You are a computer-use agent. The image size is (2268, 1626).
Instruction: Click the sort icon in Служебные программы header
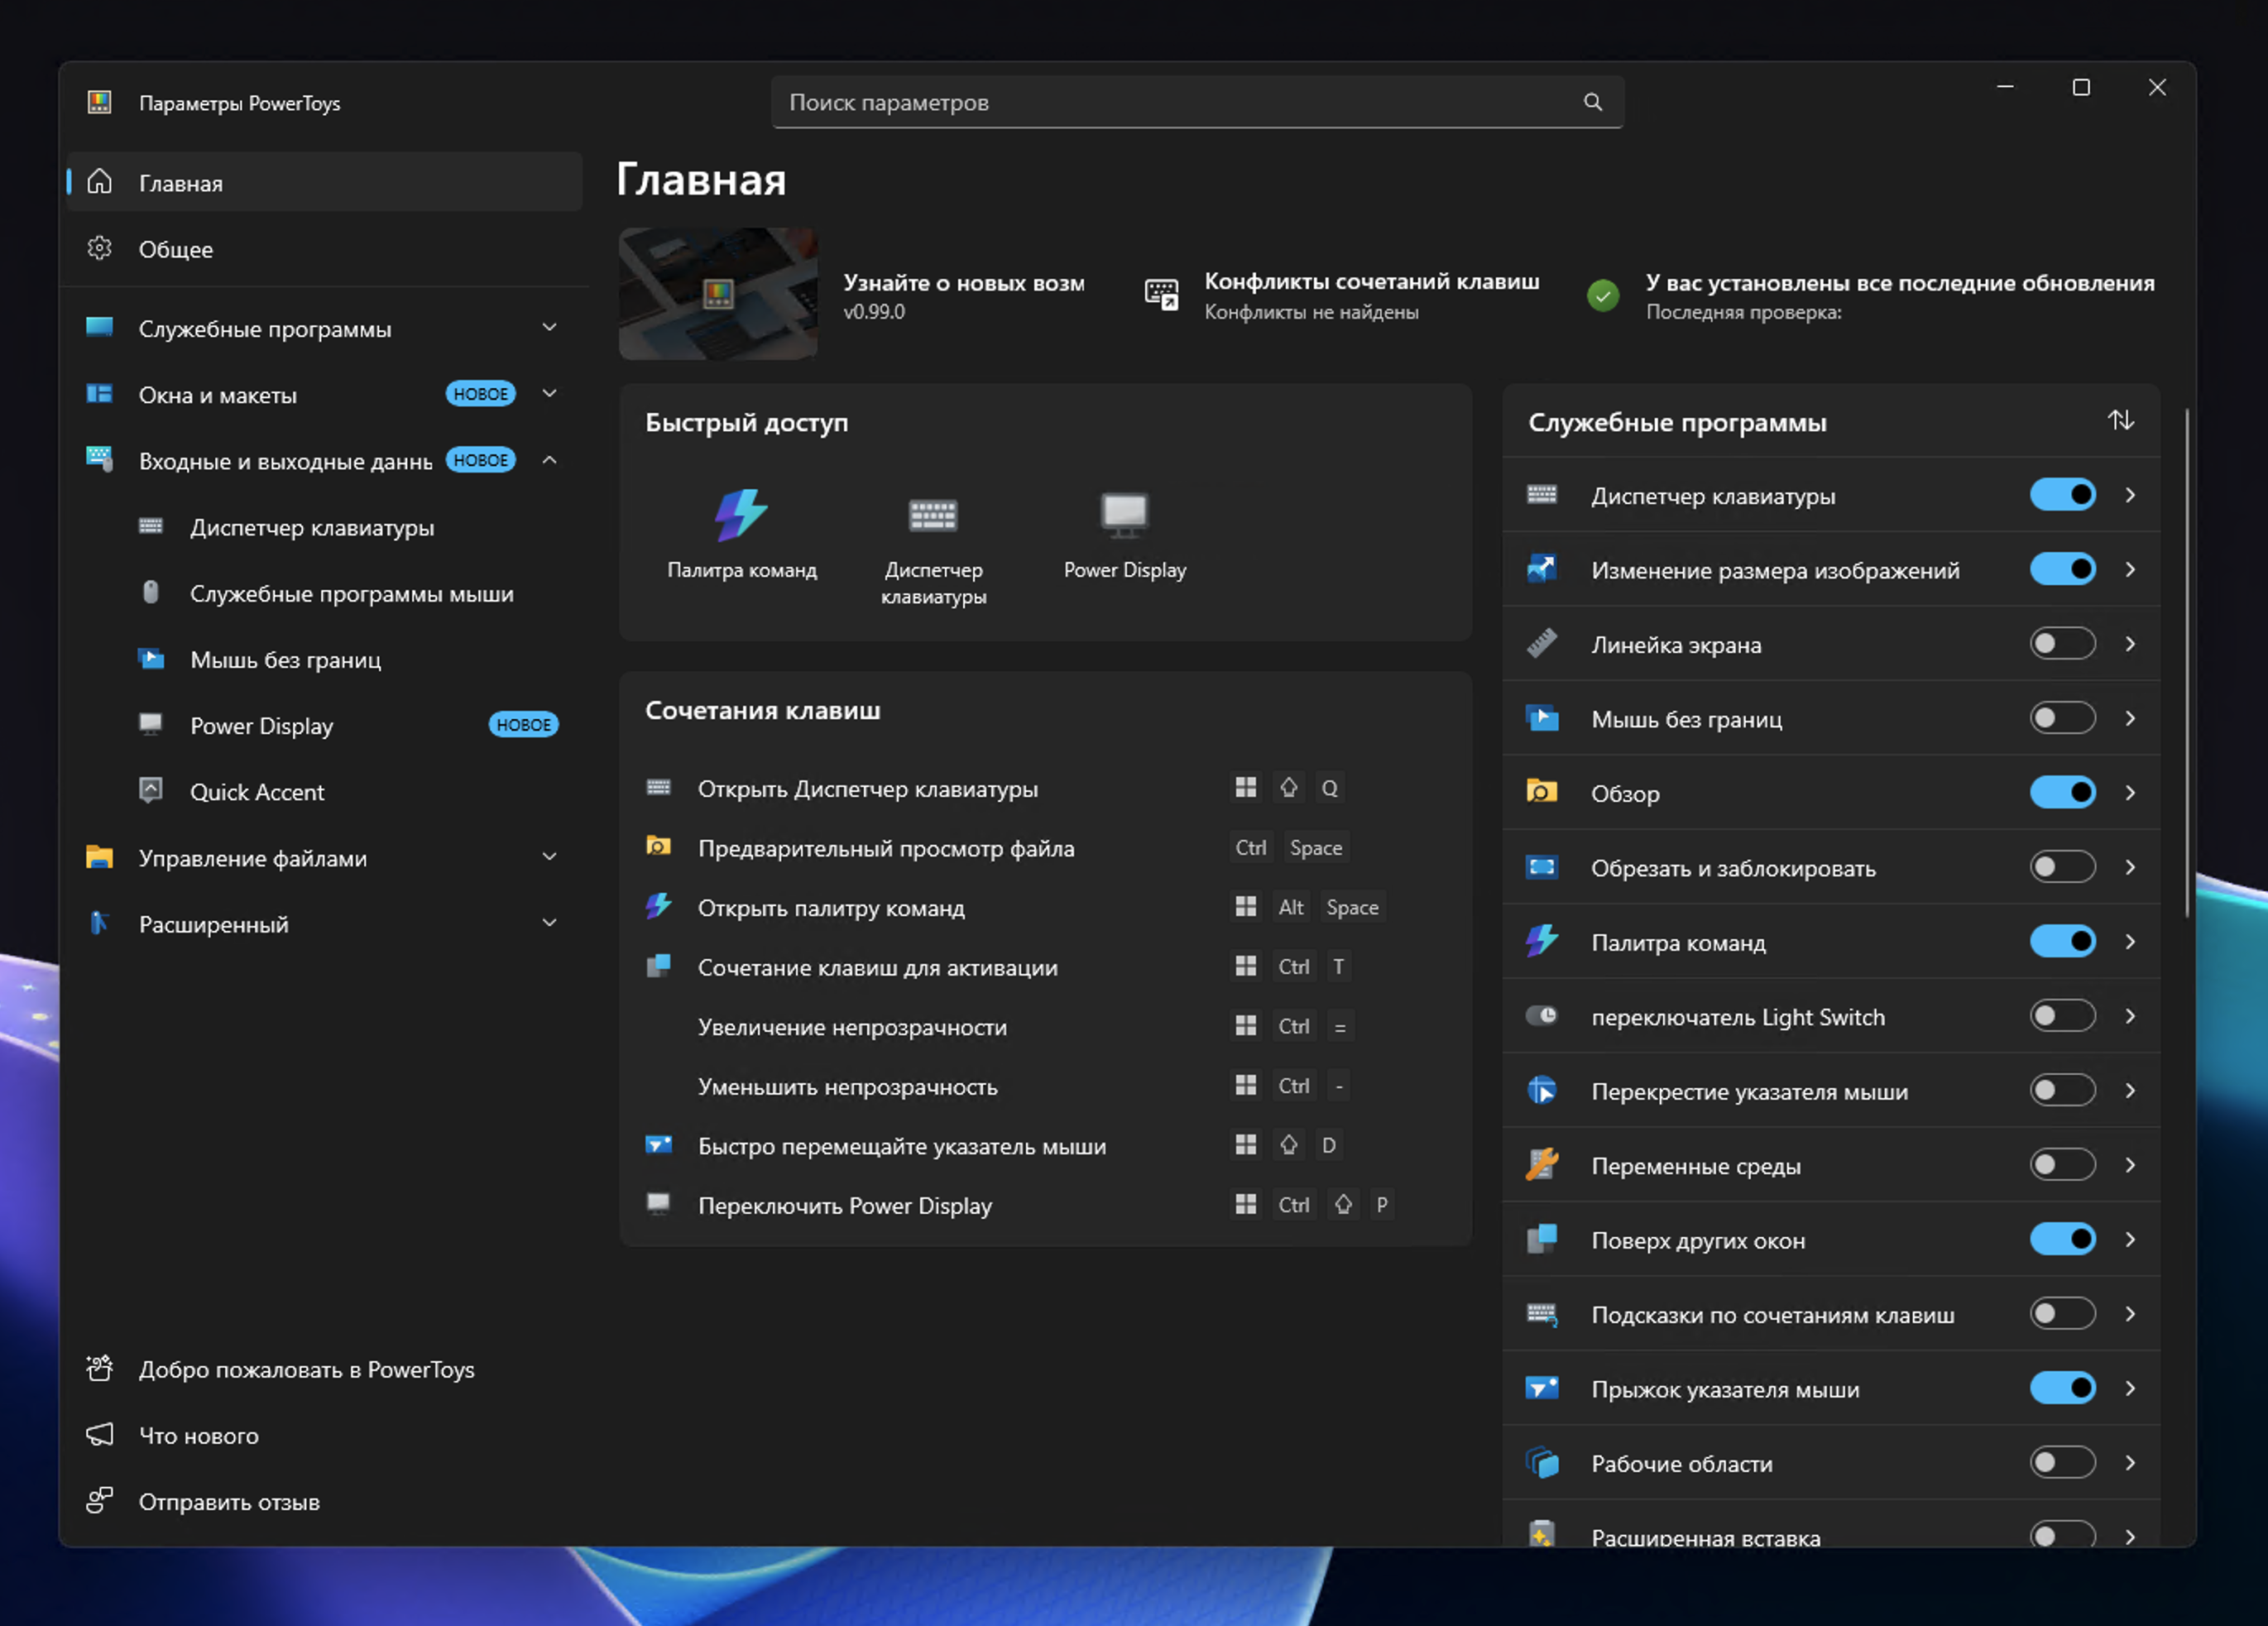[2120, 421]
